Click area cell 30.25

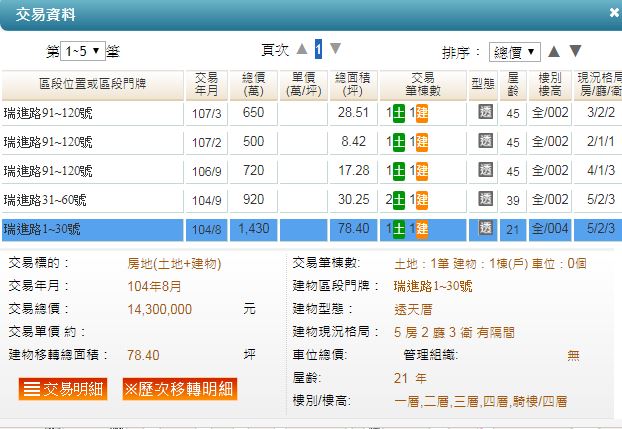click(353, 200)
